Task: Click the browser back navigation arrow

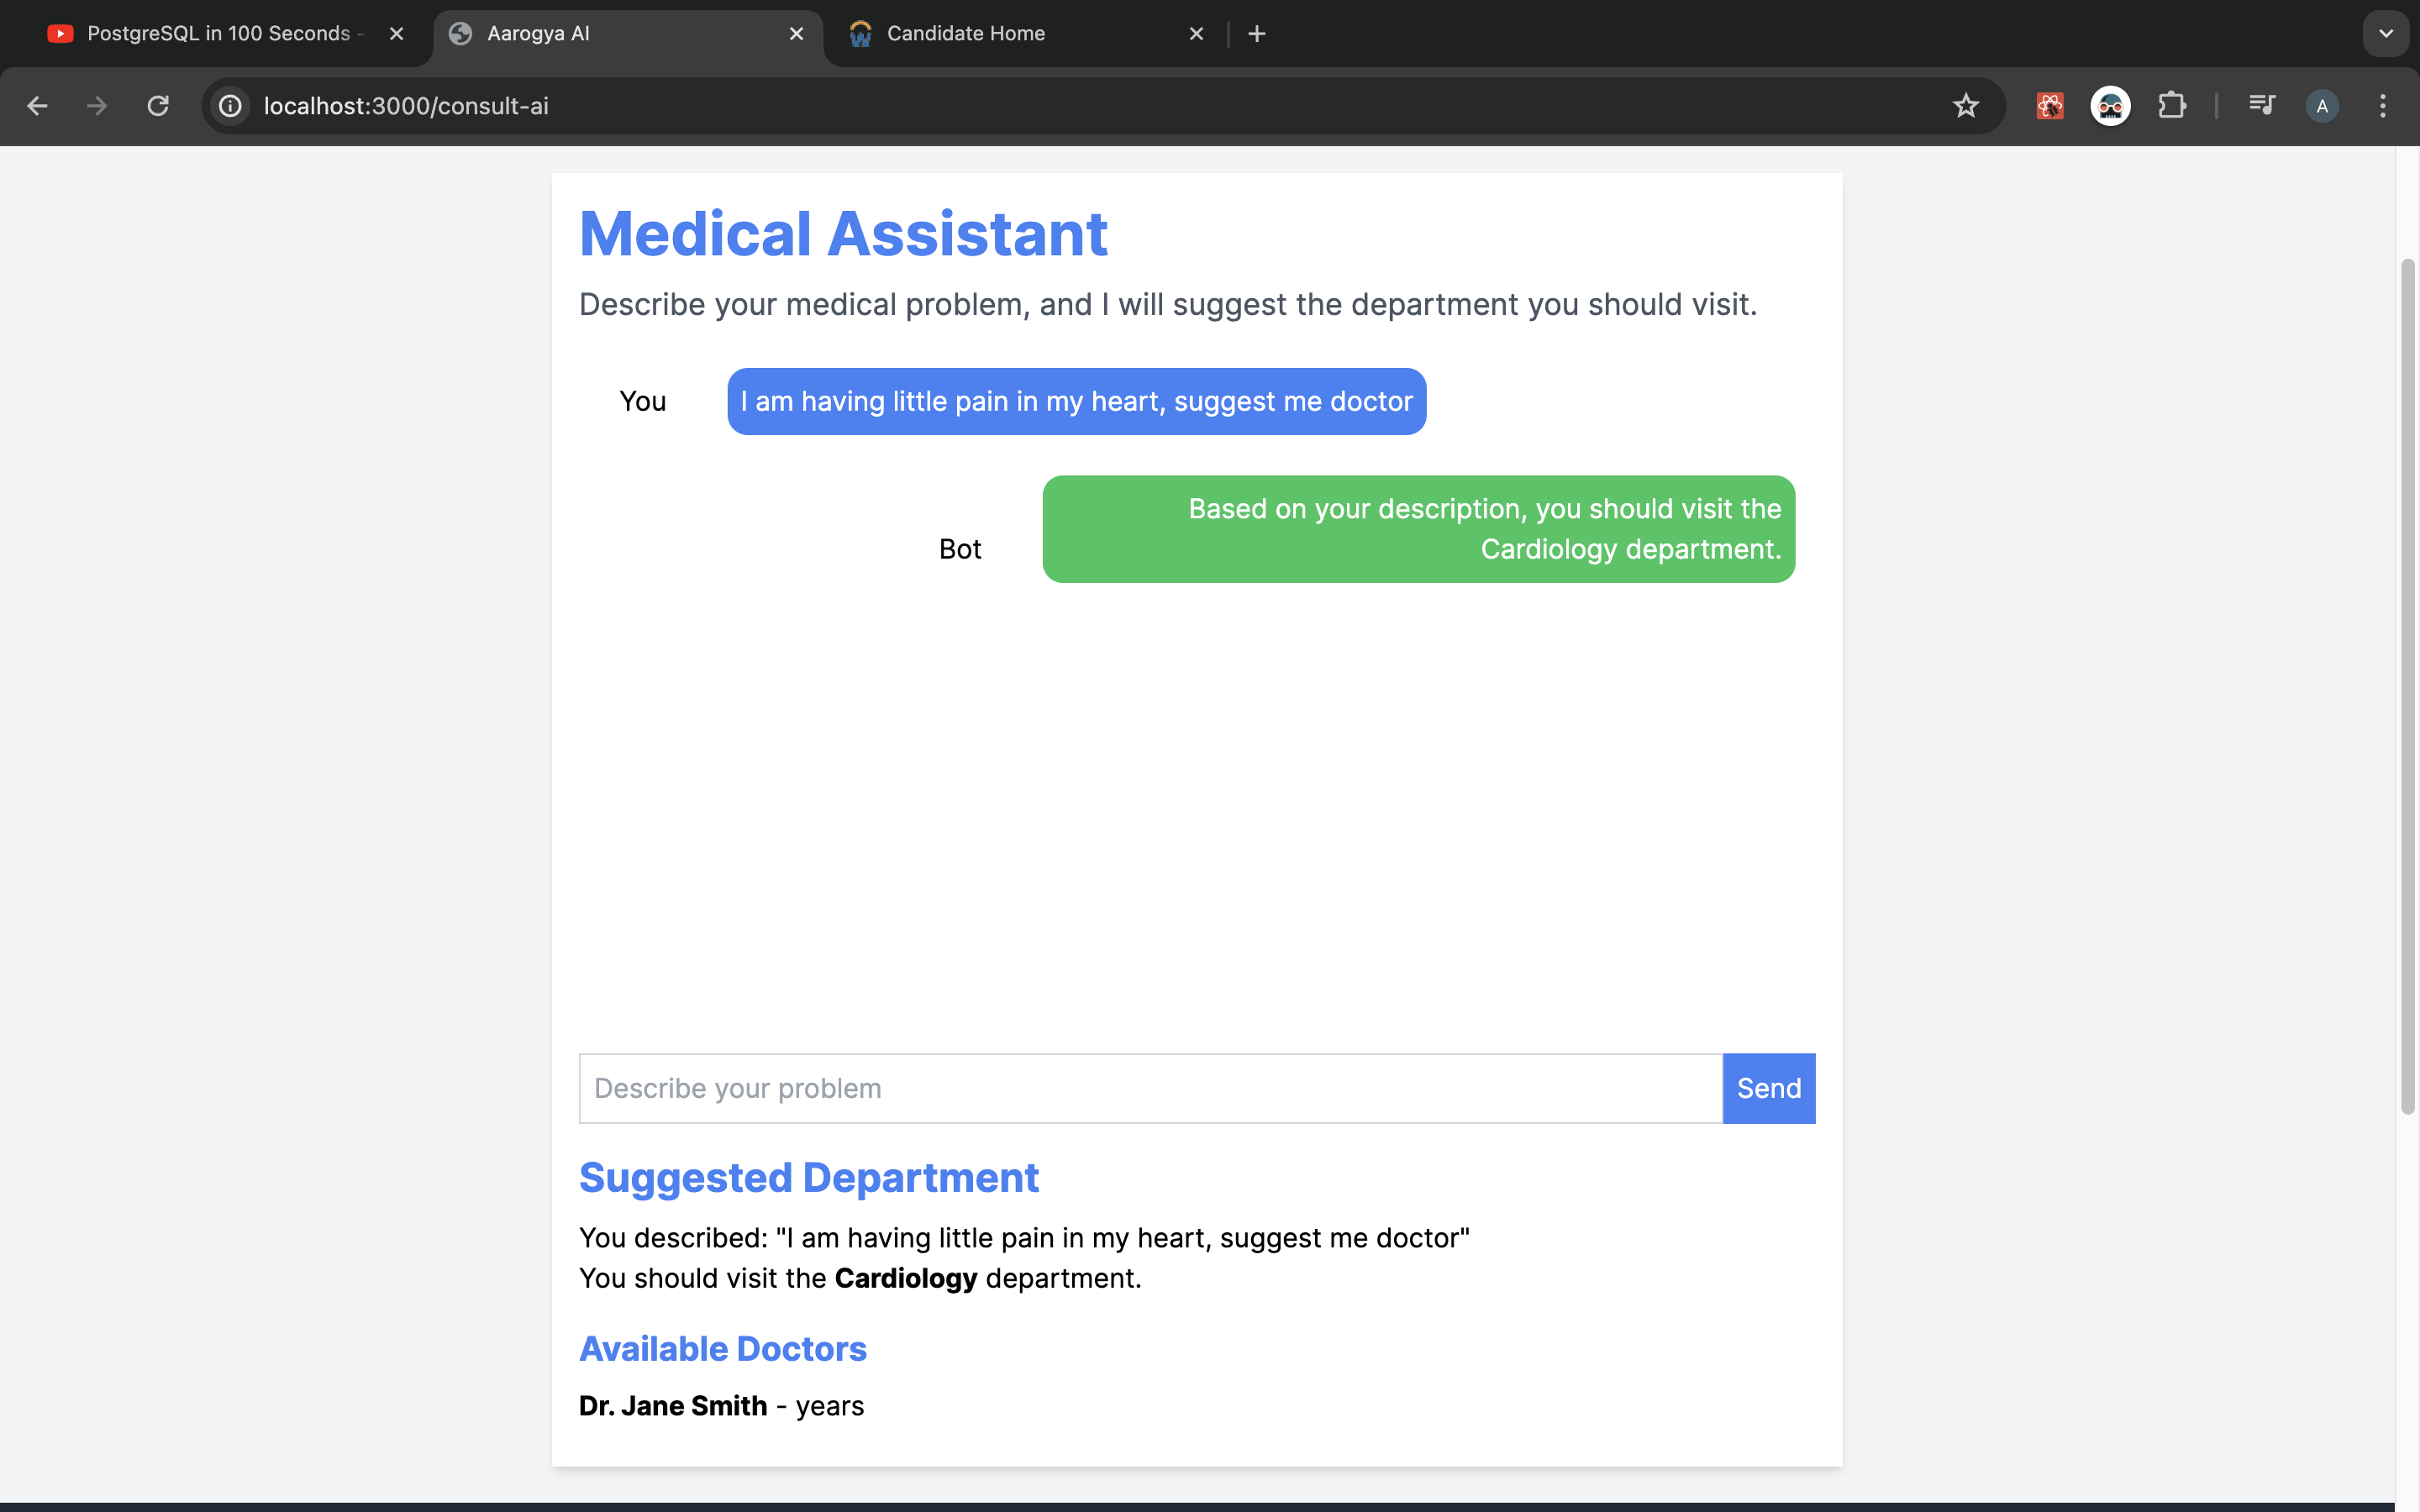Action: 37,104
